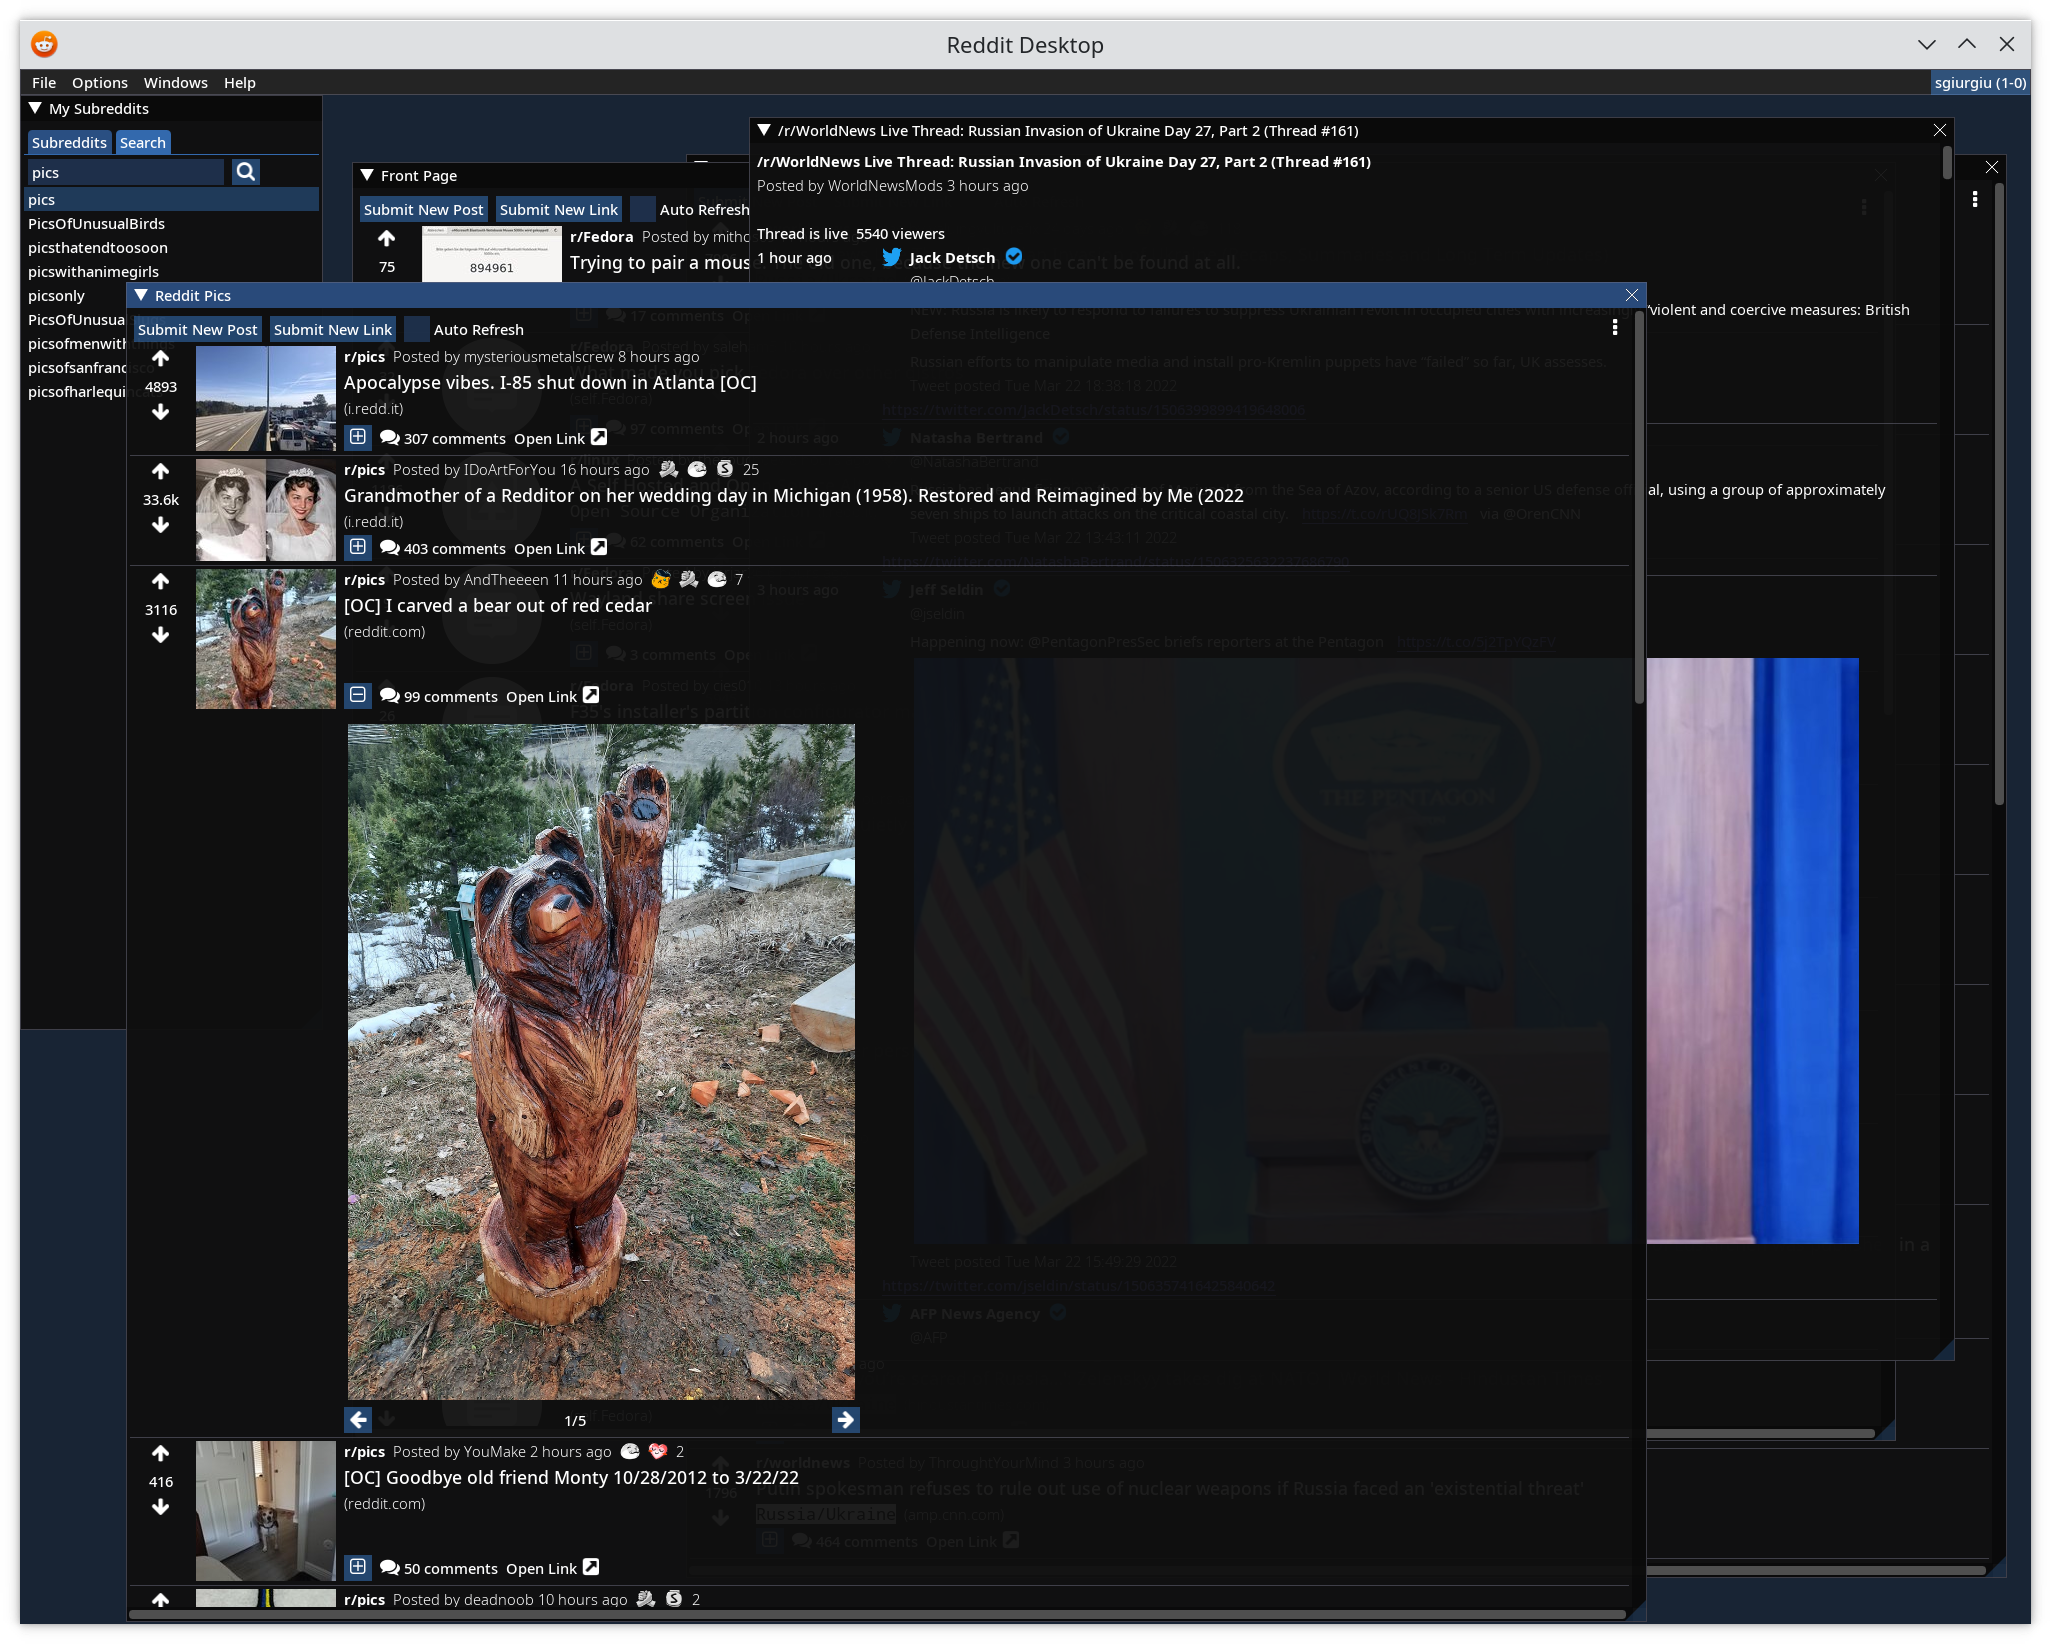
Task: Expand preview of Apocalypse vibes post
Action: tap(358, 437)
